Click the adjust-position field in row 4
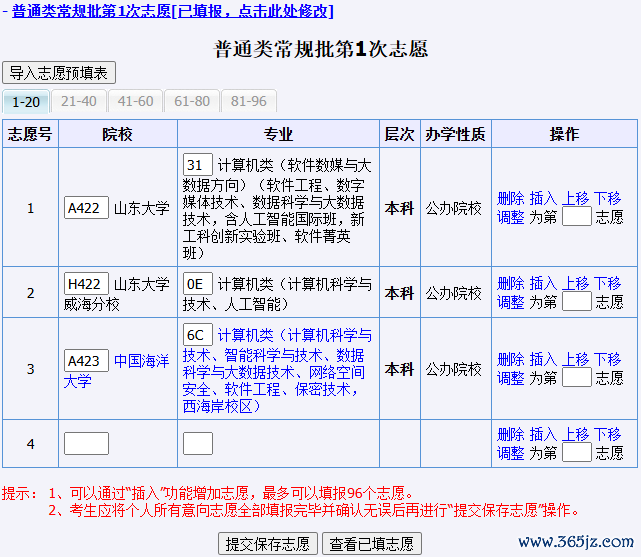Image resolution: width=641 pixels, height=557 pixels. coord(577,452)
